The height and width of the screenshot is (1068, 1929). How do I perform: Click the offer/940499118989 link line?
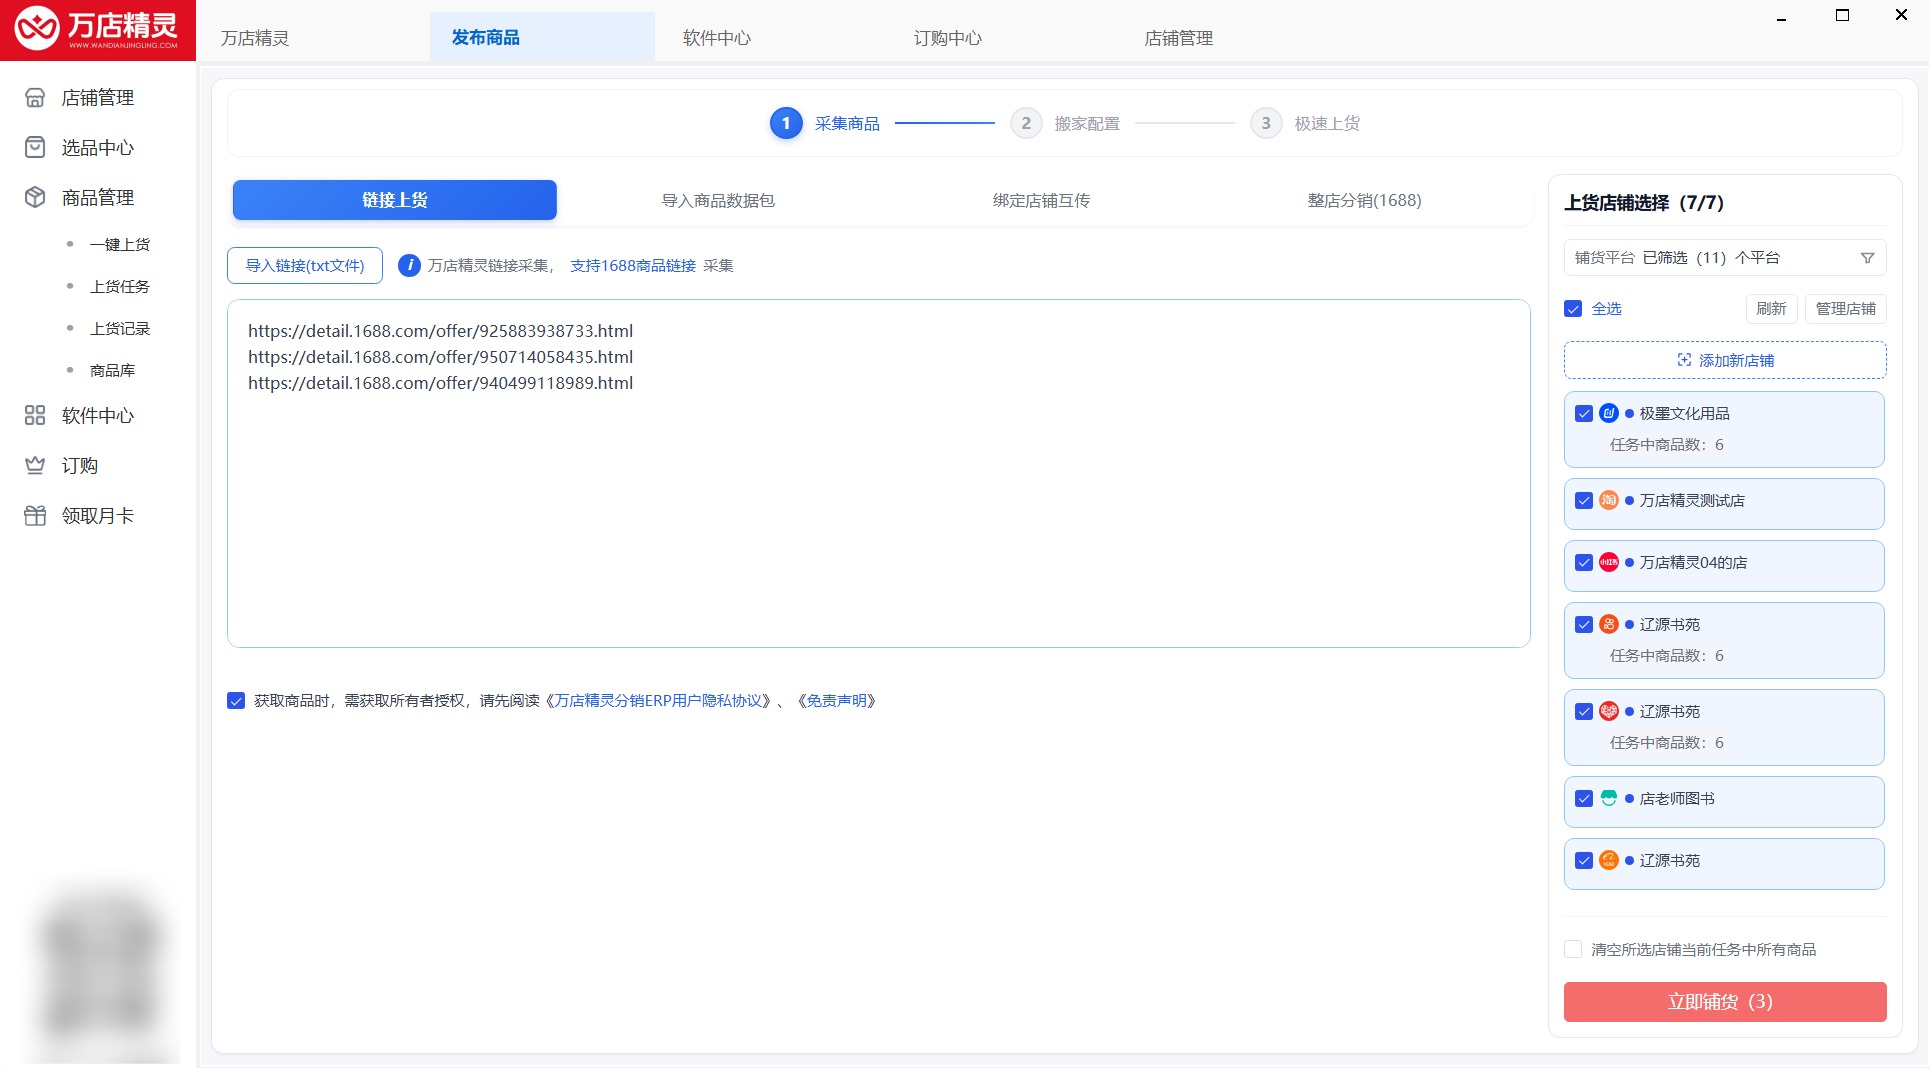tap(440, 383)
